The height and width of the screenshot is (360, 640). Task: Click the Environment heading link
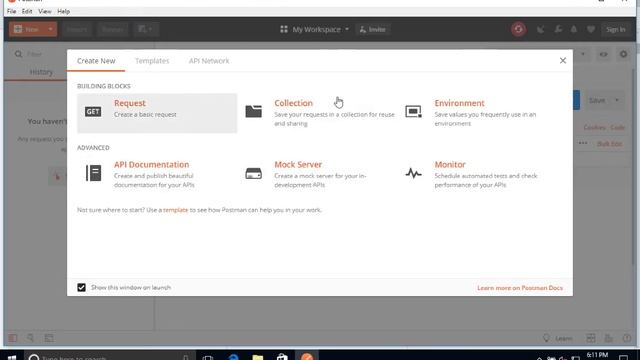(459, 103)
